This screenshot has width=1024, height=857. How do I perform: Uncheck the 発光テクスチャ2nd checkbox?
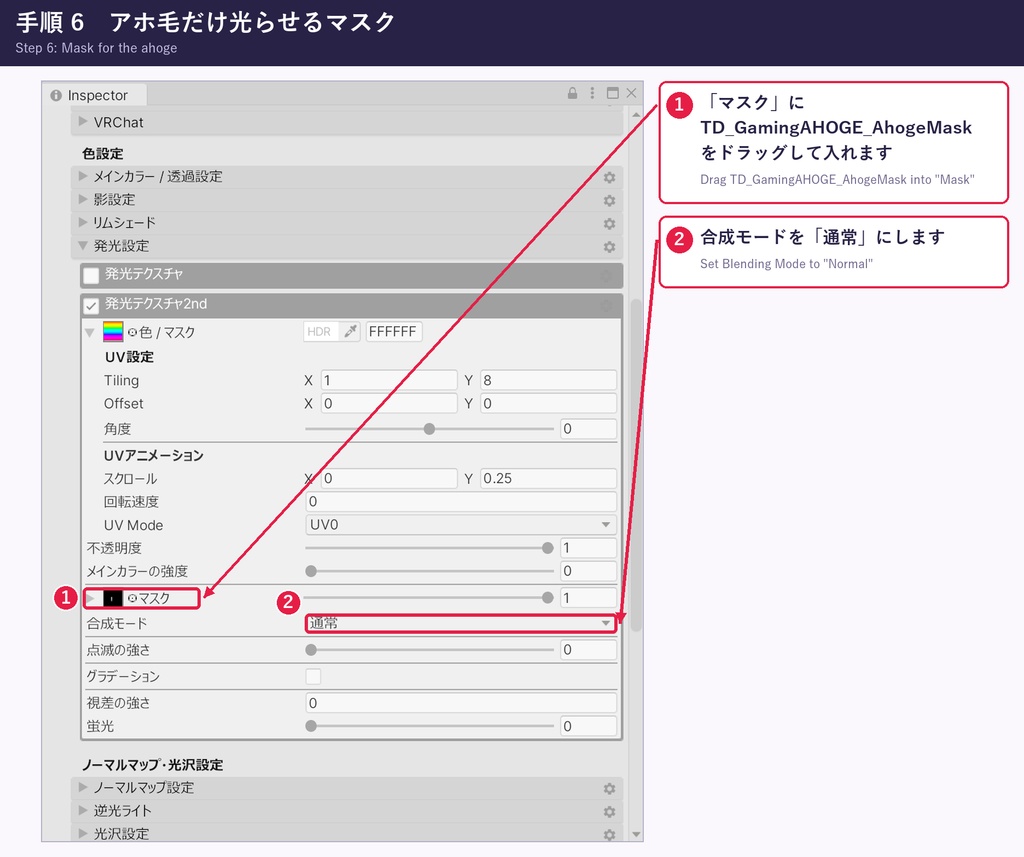[x=91, y=305]
